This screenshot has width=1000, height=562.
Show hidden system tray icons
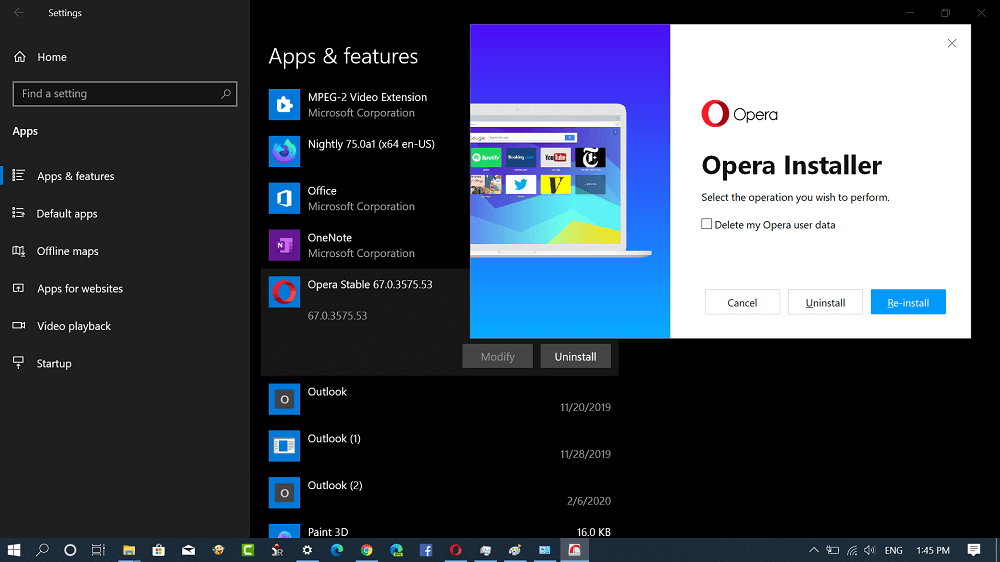(x=814, y=550)
